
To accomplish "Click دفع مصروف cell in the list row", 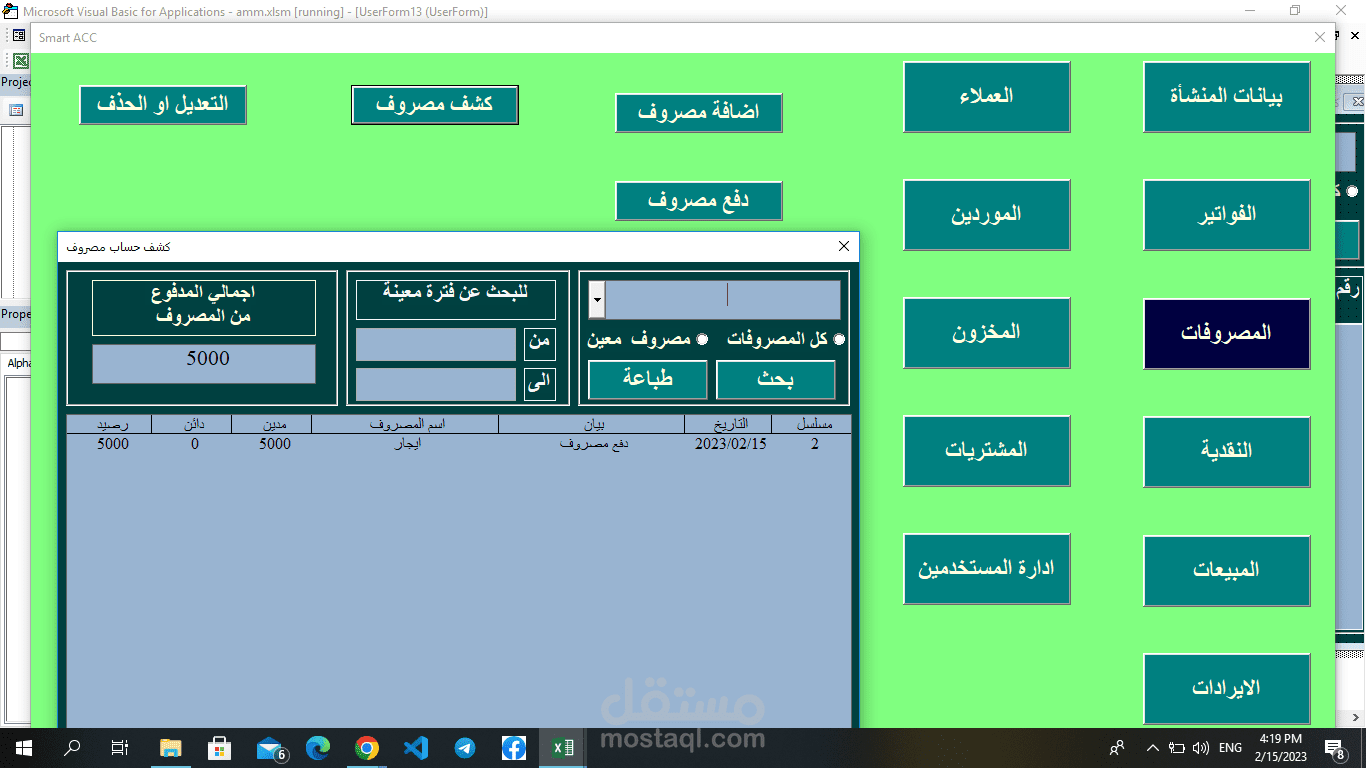I will click(x=593, y=444).
